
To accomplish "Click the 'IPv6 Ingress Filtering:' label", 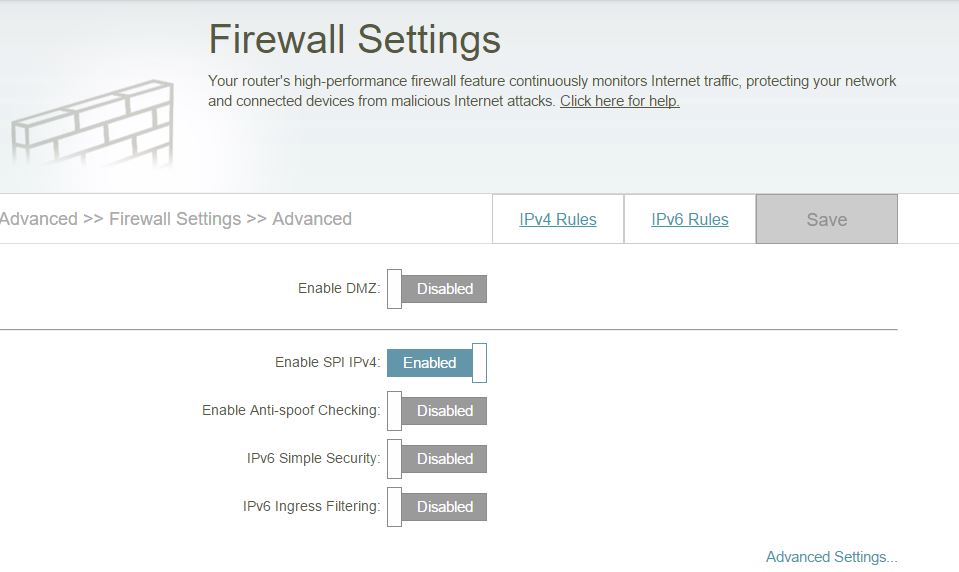I will click(311, 507).
